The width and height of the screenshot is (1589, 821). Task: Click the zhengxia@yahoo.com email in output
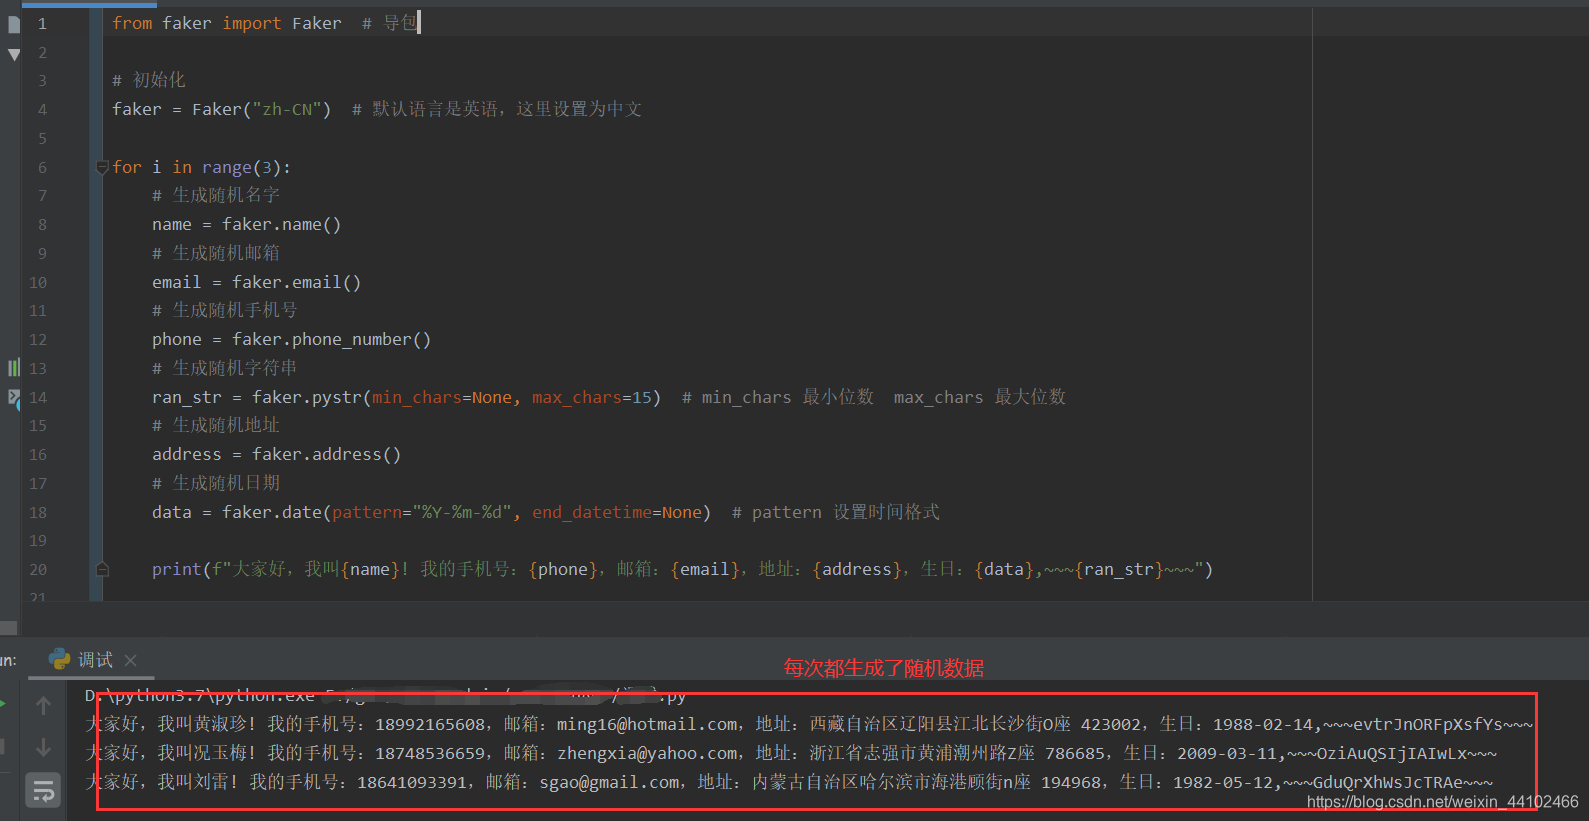[x=647, y=753]
